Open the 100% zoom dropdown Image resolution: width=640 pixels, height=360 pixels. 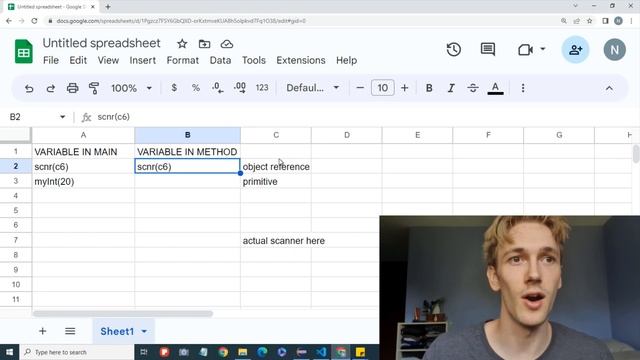coord(131,88)
